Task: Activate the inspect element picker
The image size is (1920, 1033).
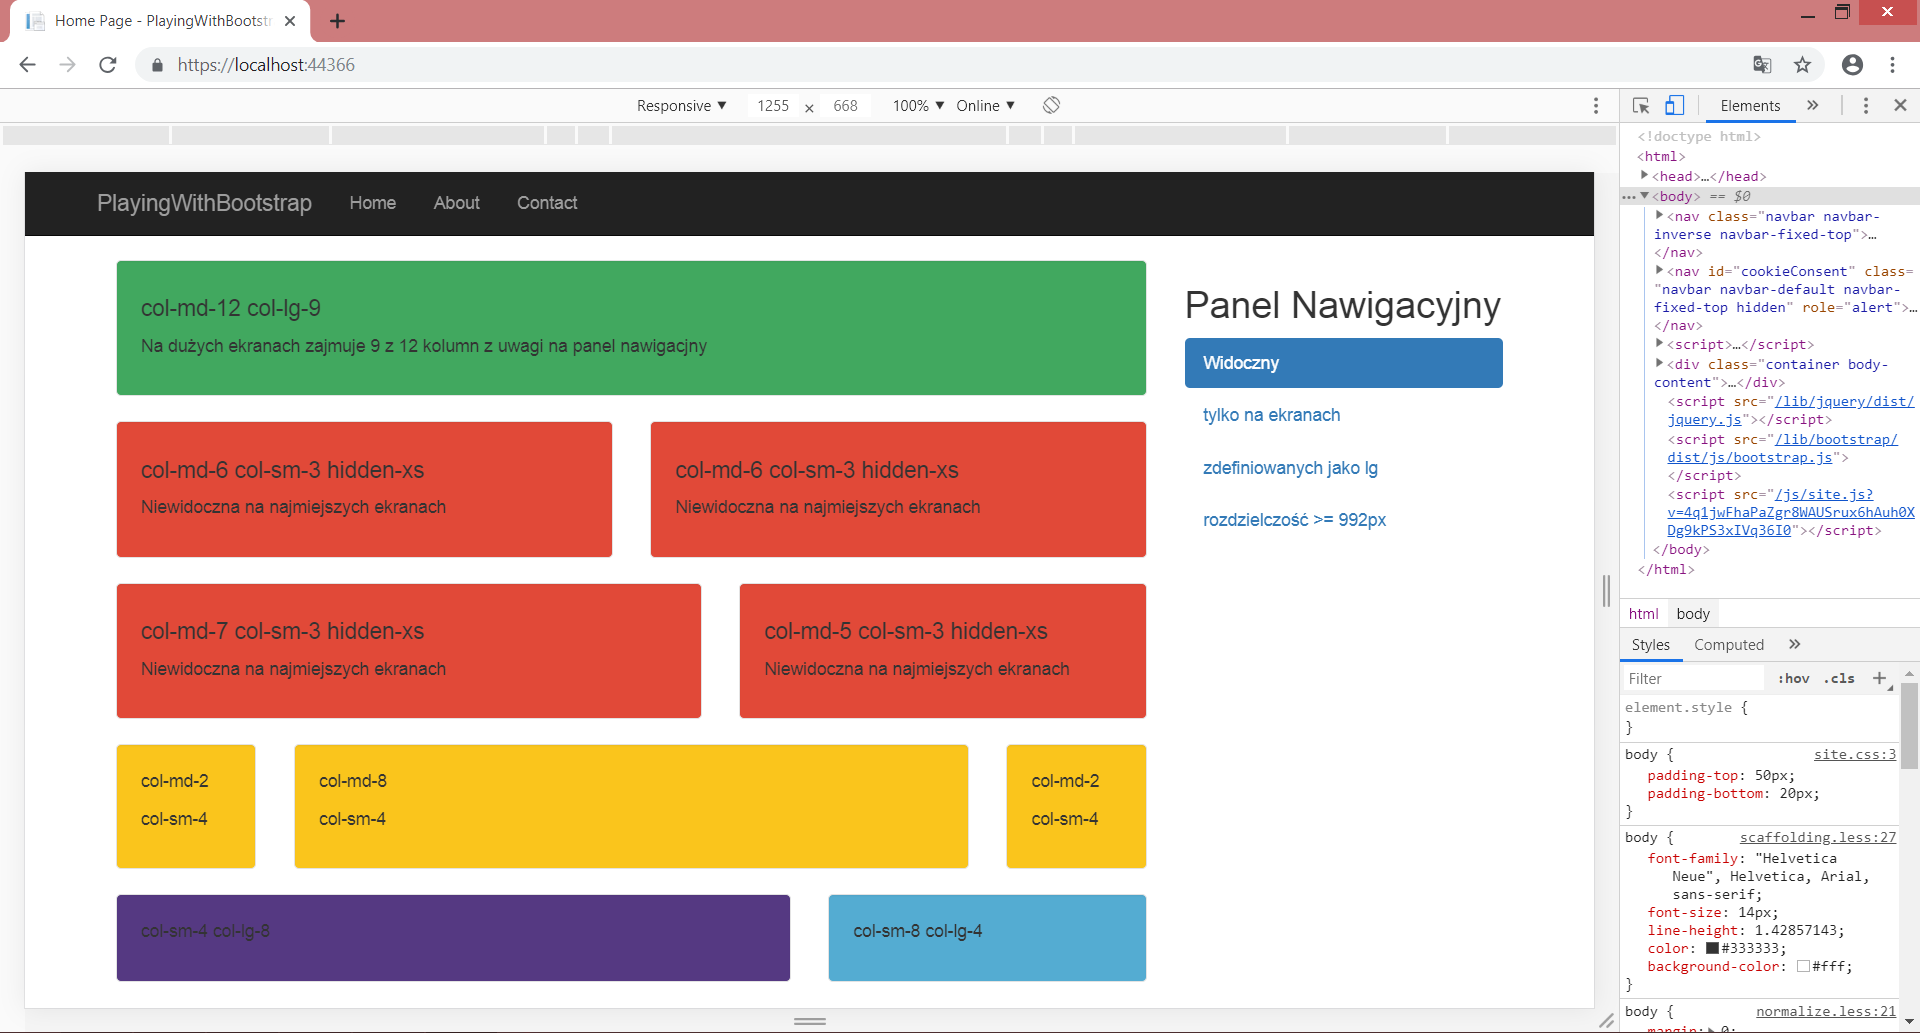Action: [x=1641, y=106]
